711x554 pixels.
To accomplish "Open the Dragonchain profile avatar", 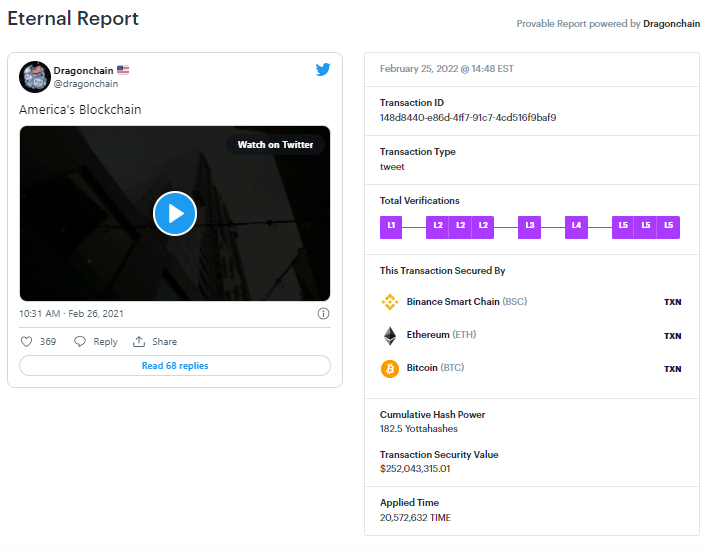I will (35, 77).
